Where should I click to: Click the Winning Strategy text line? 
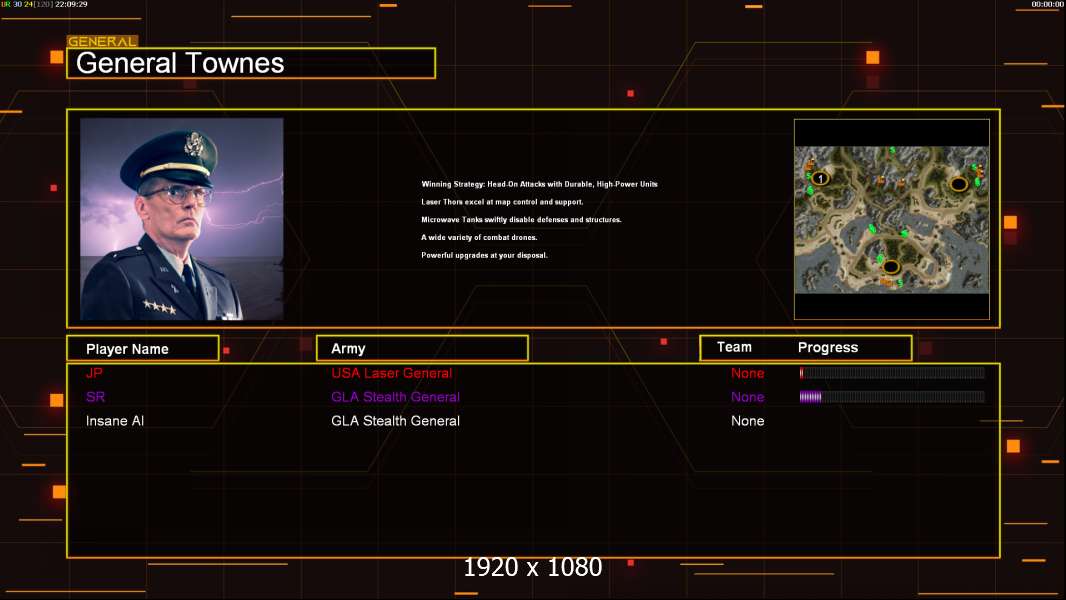(x=539, y=184)
